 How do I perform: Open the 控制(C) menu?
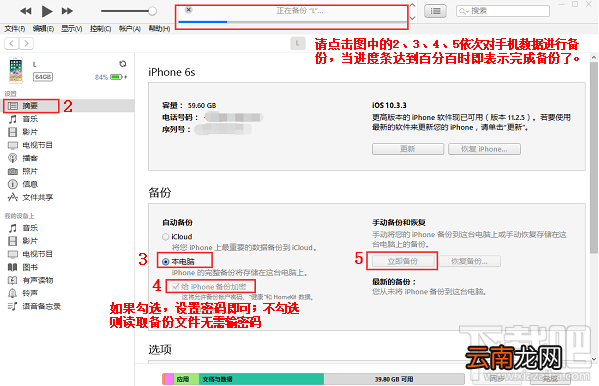pos(100,29)
